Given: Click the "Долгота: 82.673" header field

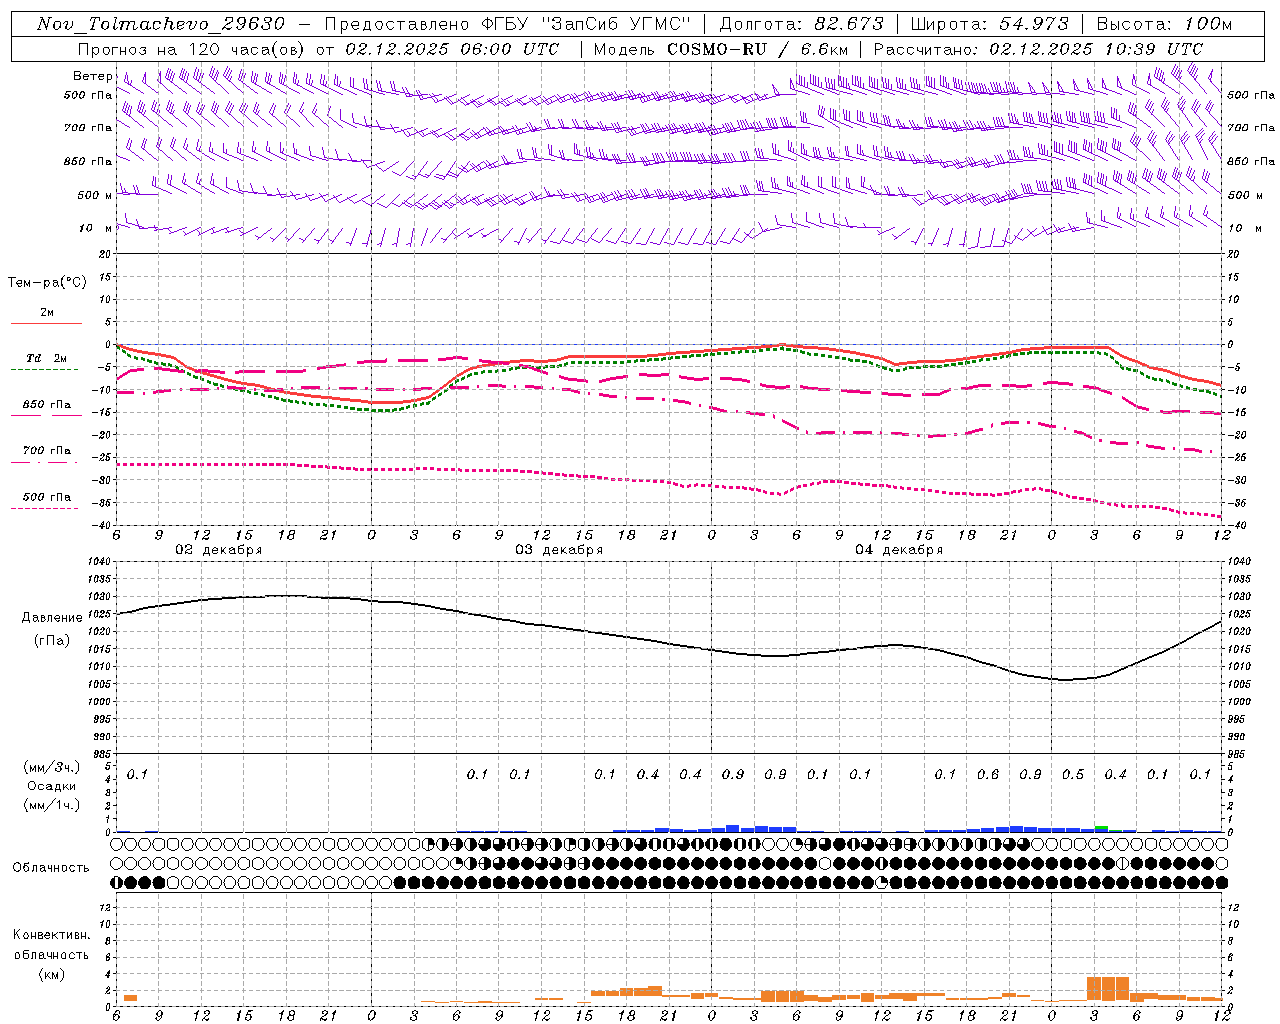Looking at the screenshot, I should point(802,24).
